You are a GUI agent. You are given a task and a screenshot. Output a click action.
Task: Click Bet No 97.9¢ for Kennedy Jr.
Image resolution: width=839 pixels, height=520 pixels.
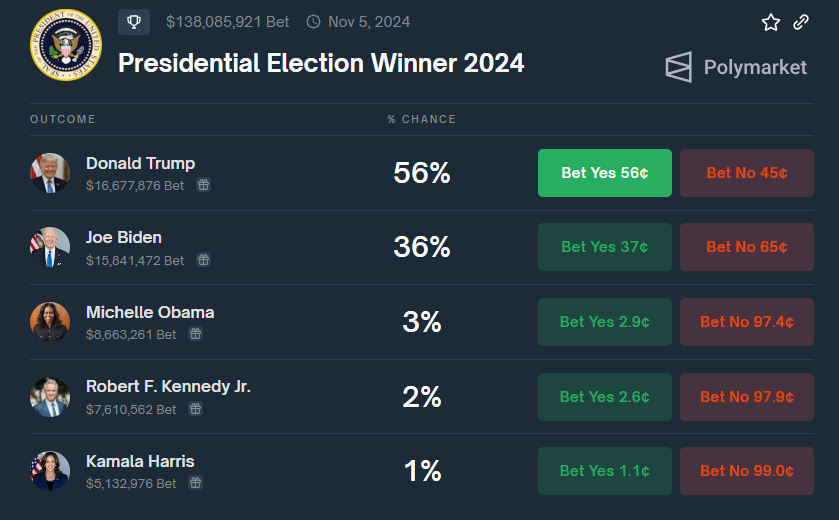click(x=747, y=396)
